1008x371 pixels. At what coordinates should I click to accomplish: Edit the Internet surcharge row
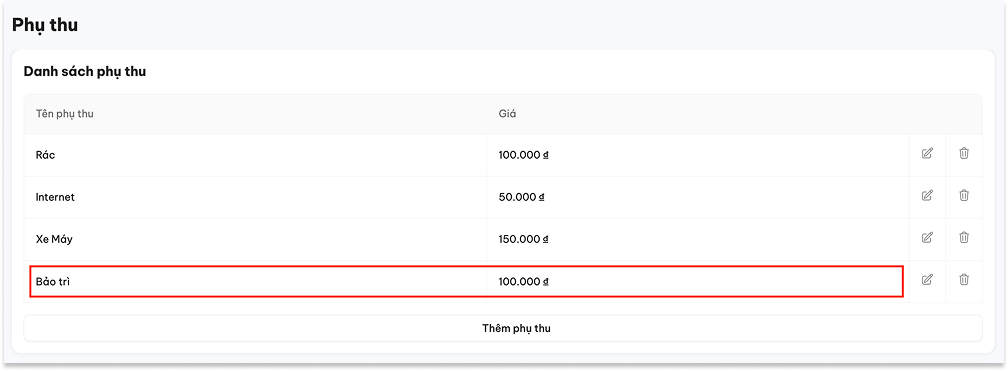click(x=927, y=195)
